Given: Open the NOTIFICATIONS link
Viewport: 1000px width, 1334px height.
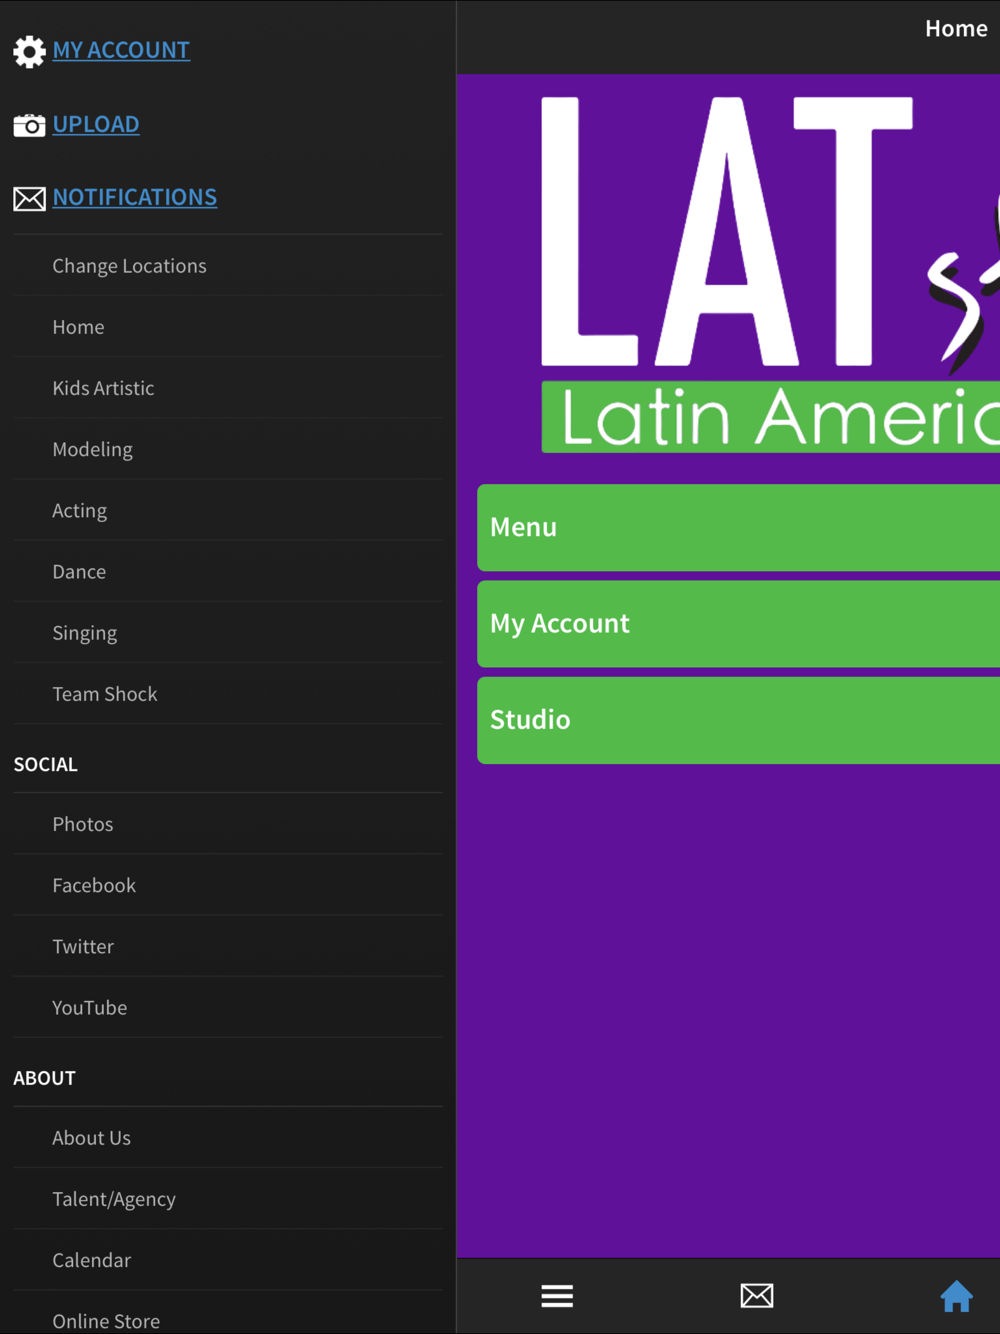Looking at the screenshot, I should tap(135, 197).
